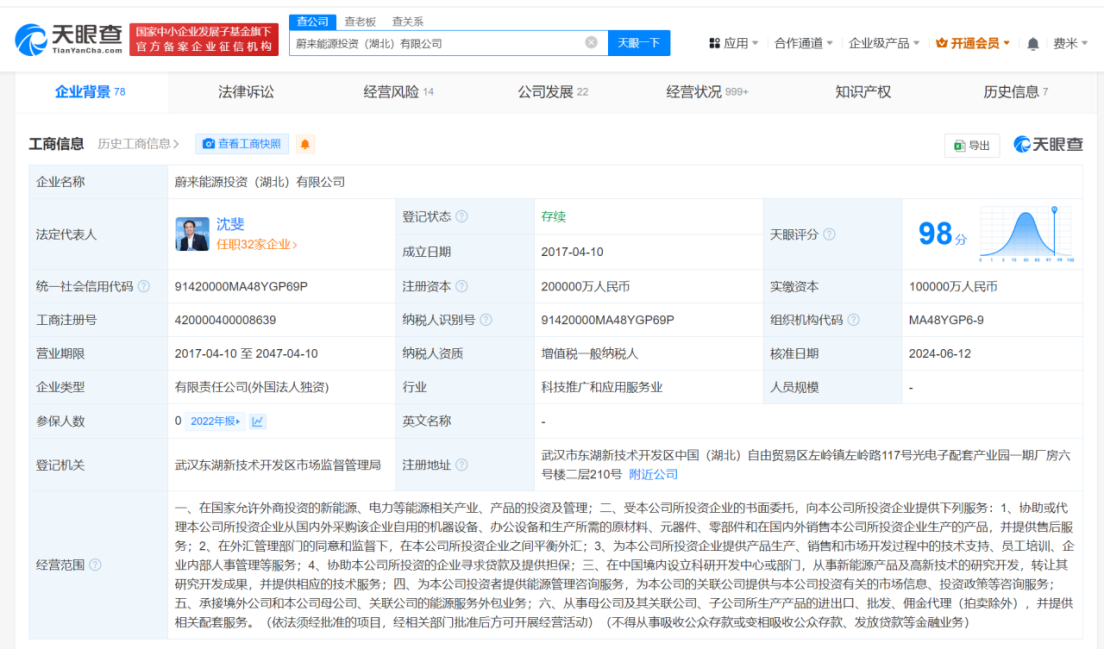The height and width of the screenshot is (650, 1104).
Task: Clear the search box with the x icon
Action: pyautogui.click(x=589, y=43)
